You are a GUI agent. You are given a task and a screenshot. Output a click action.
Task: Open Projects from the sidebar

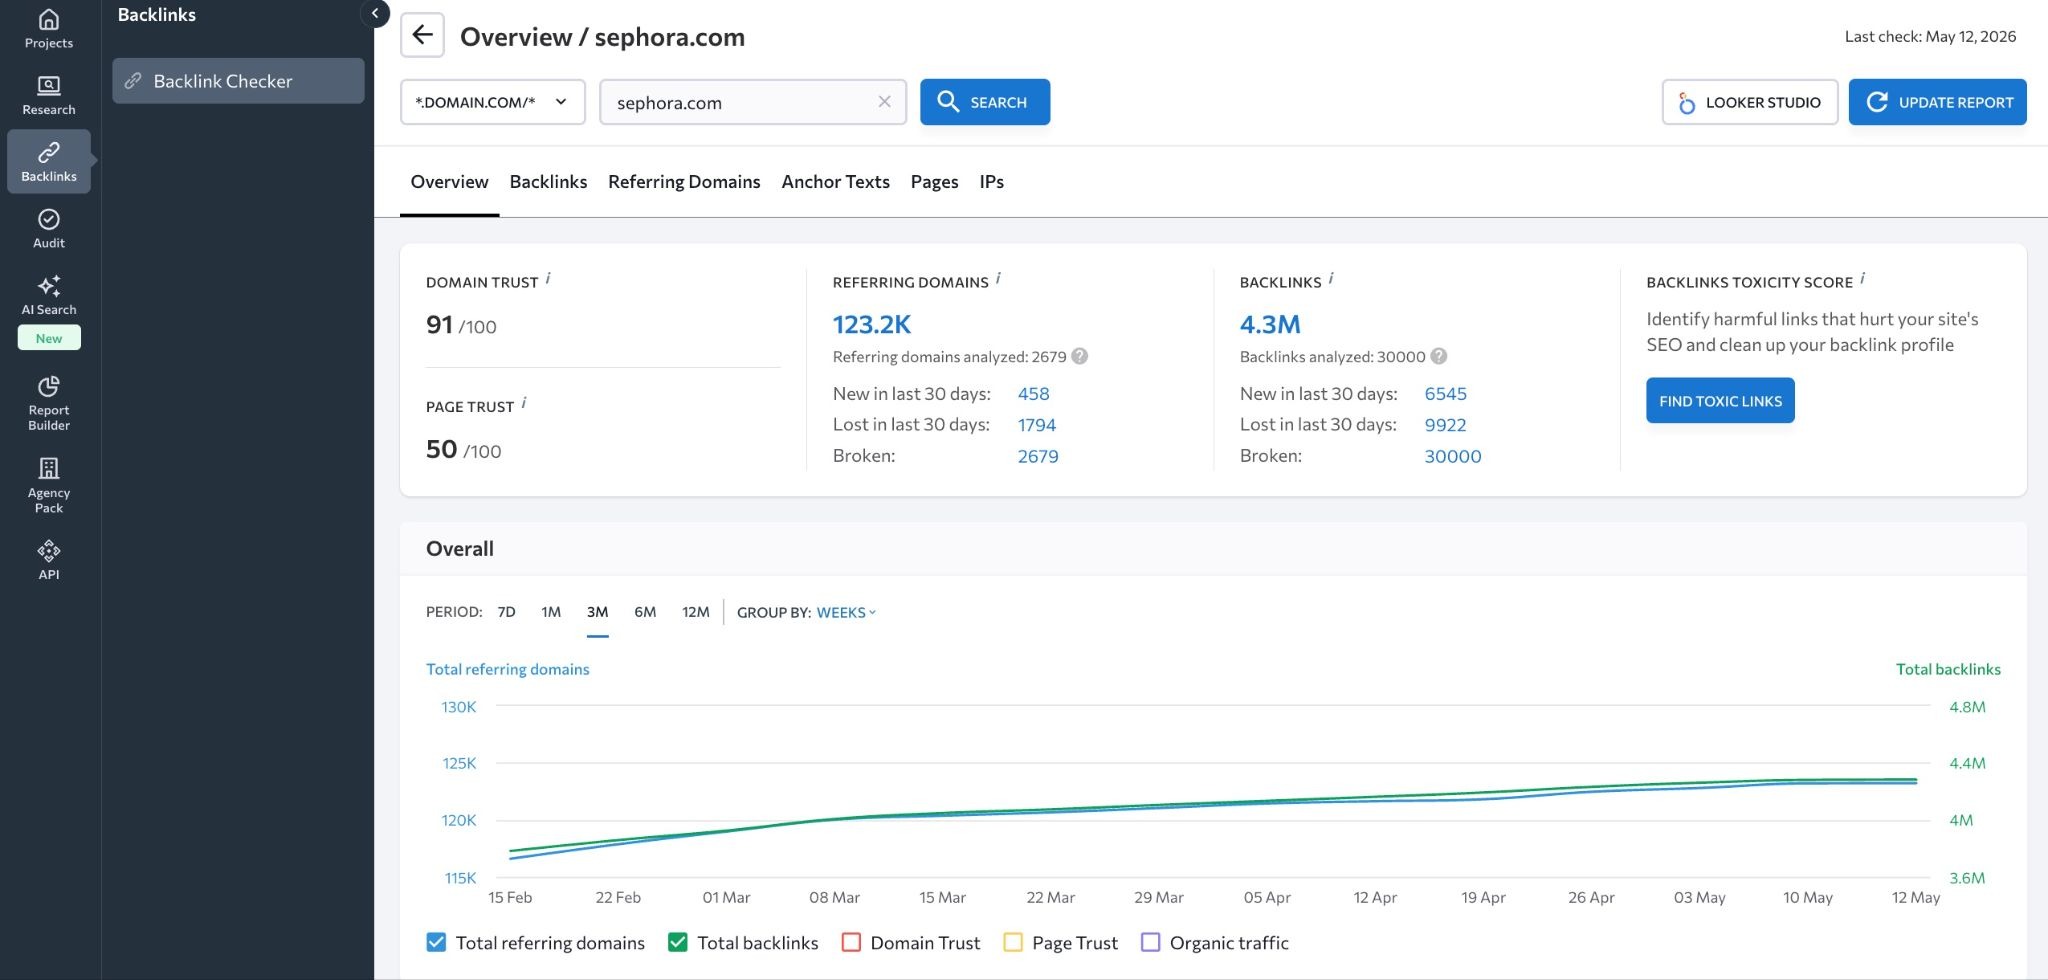(x=49, y=29)
